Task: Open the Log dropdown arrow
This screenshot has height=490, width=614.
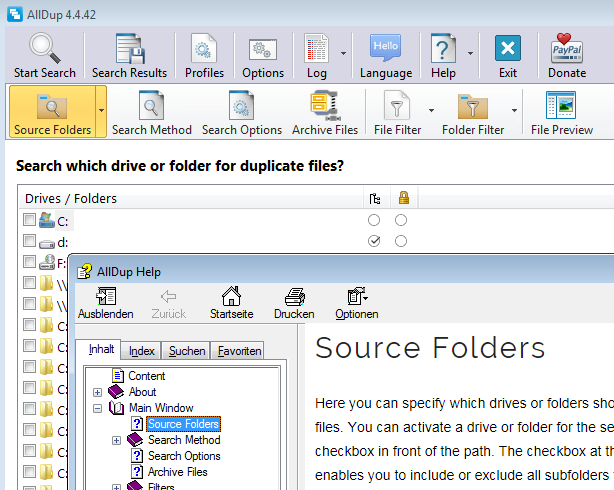Action: (343, 53)
